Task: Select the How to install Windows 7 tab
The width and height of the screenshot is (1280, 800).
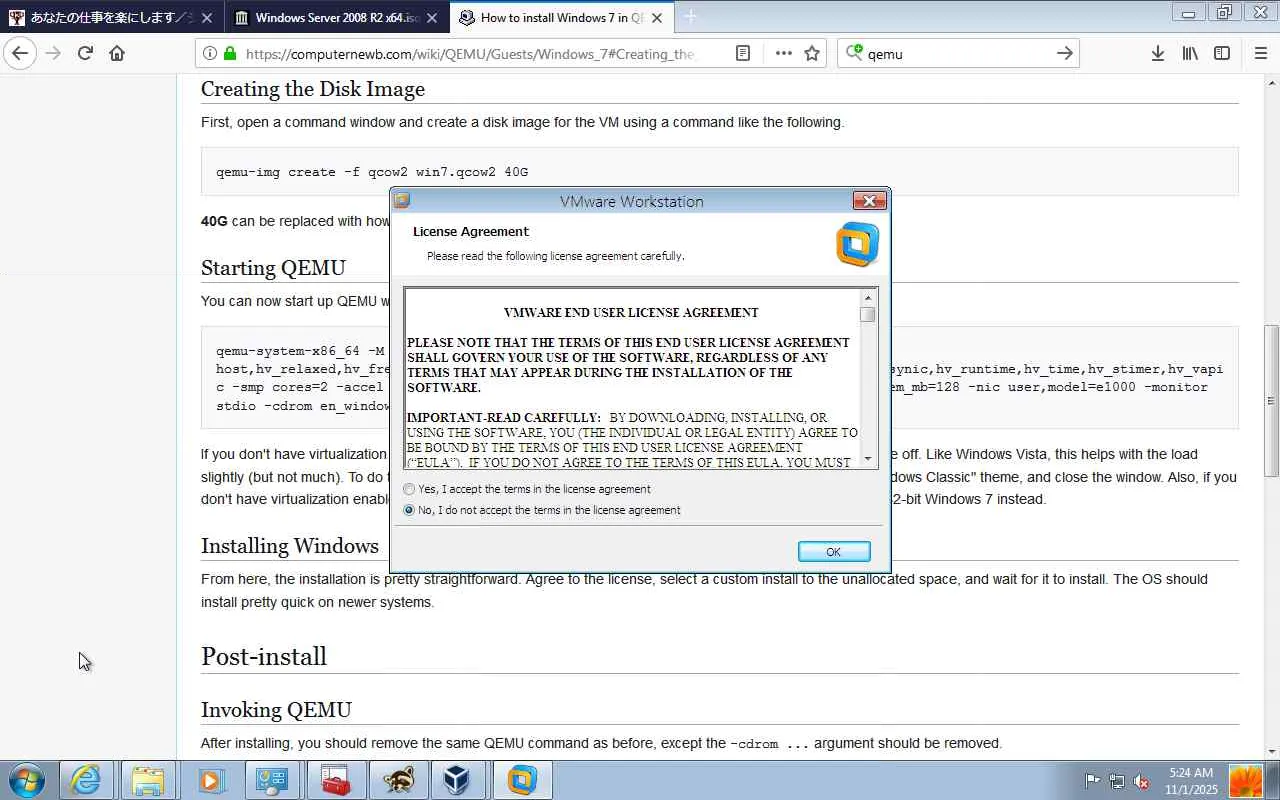Action: (x=561, y=18)
